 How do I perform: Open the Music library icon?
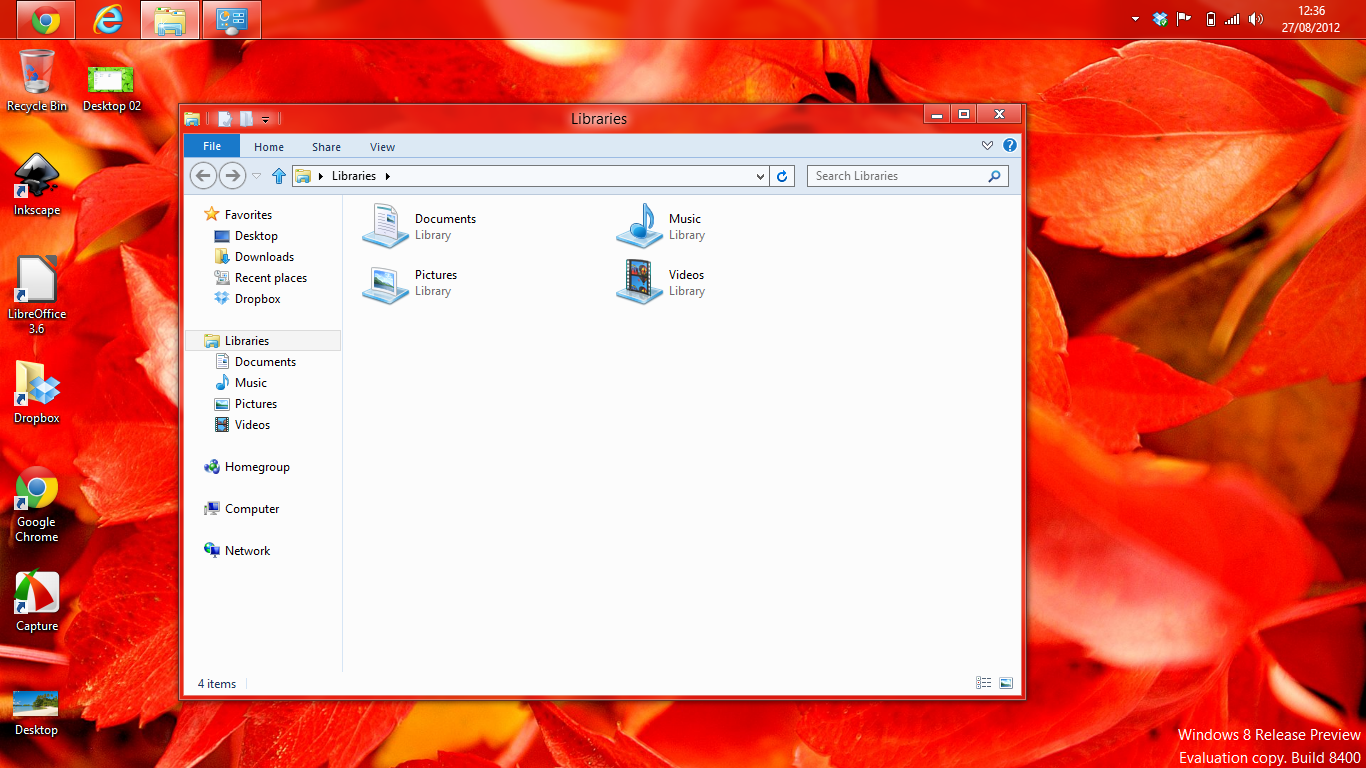pos(640,226)
